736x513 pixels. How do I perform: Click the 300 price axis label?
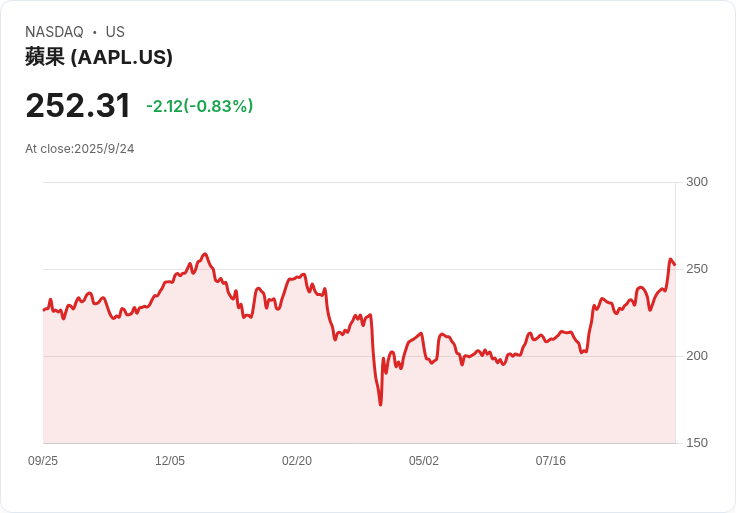click(697, 182)
